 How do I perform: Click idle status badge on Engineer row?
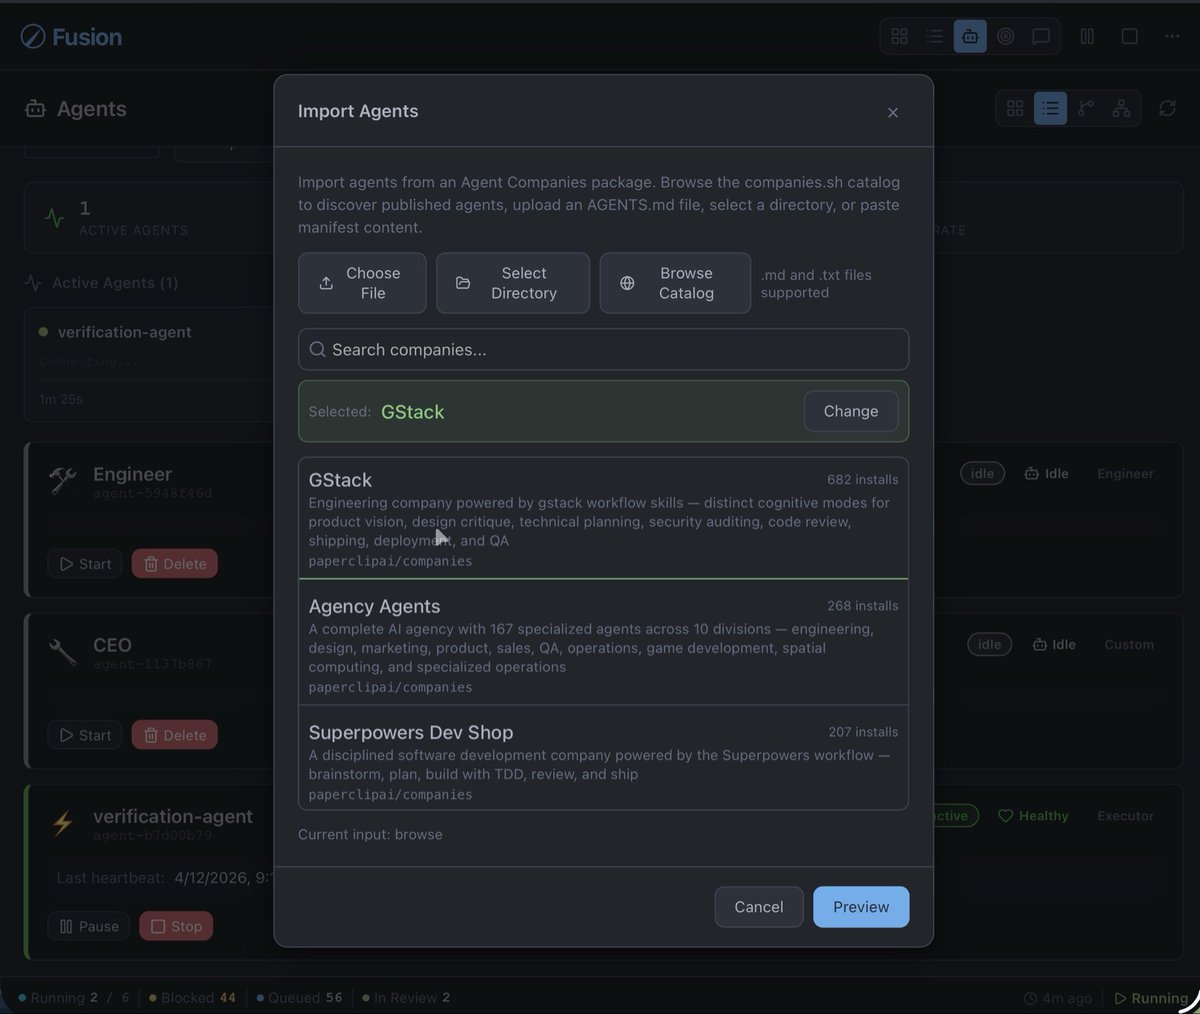(983, 473)
